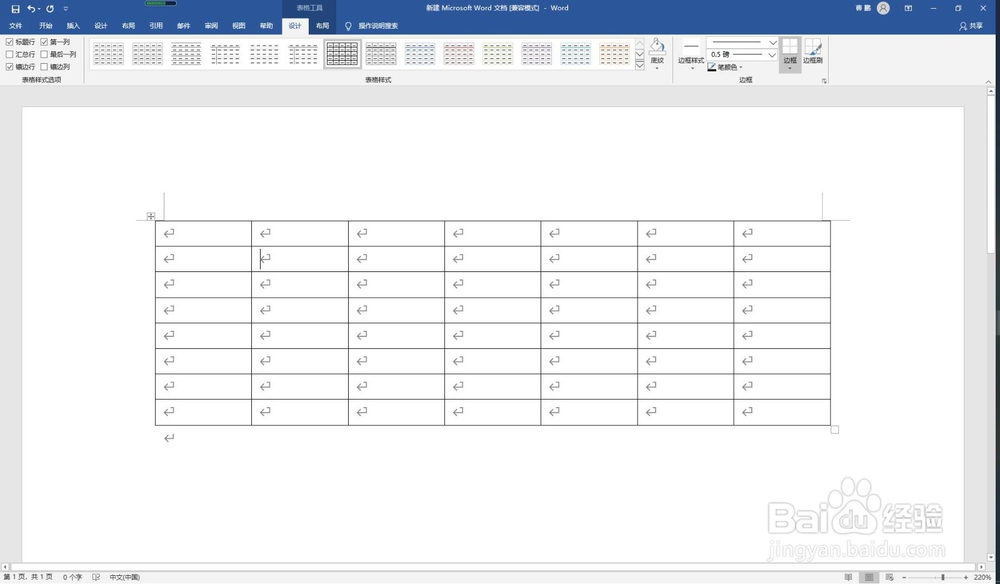Click the proofing check icon in status bar
The width and height of the screenshot is (1000, 584).
coord(96,577)
